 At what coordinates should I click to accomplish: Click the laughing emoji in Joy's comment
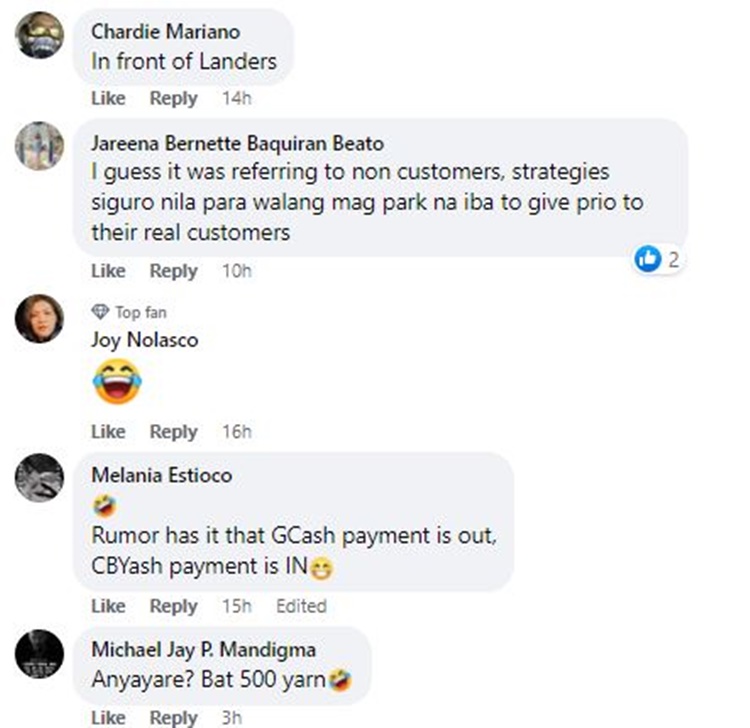click(117, 381)
